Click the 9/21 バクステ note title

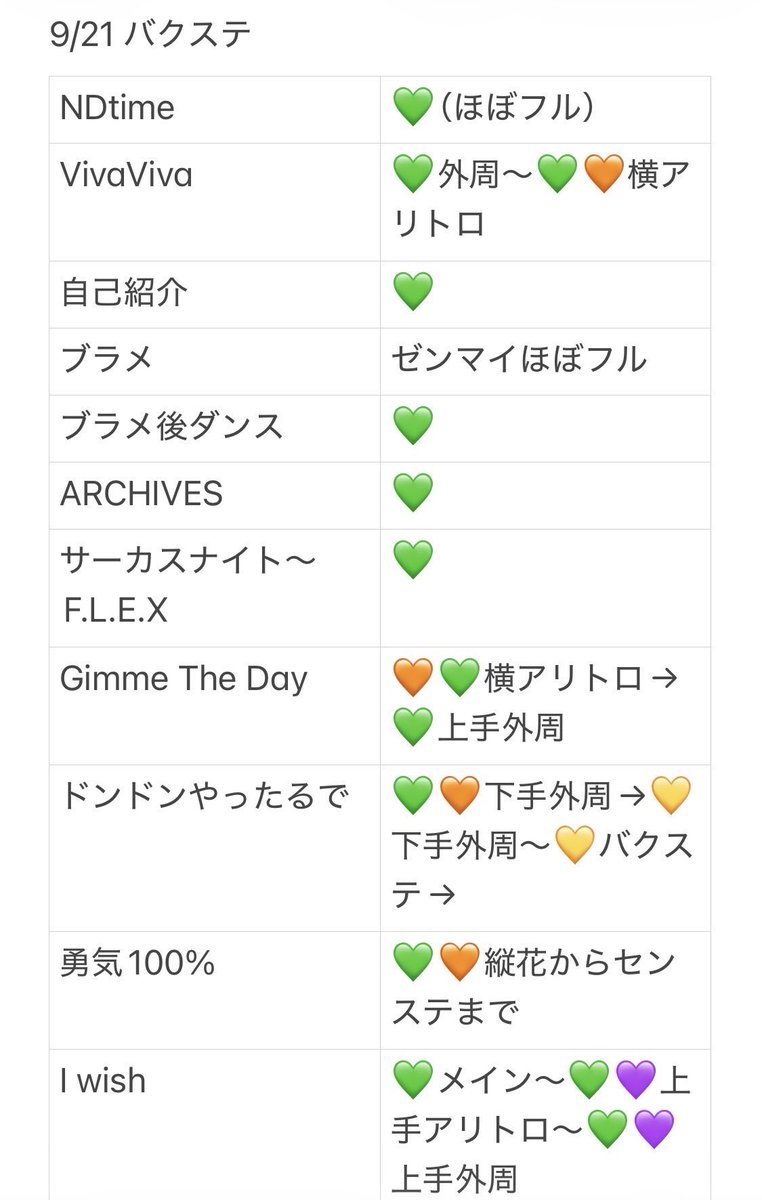point(151,36)
